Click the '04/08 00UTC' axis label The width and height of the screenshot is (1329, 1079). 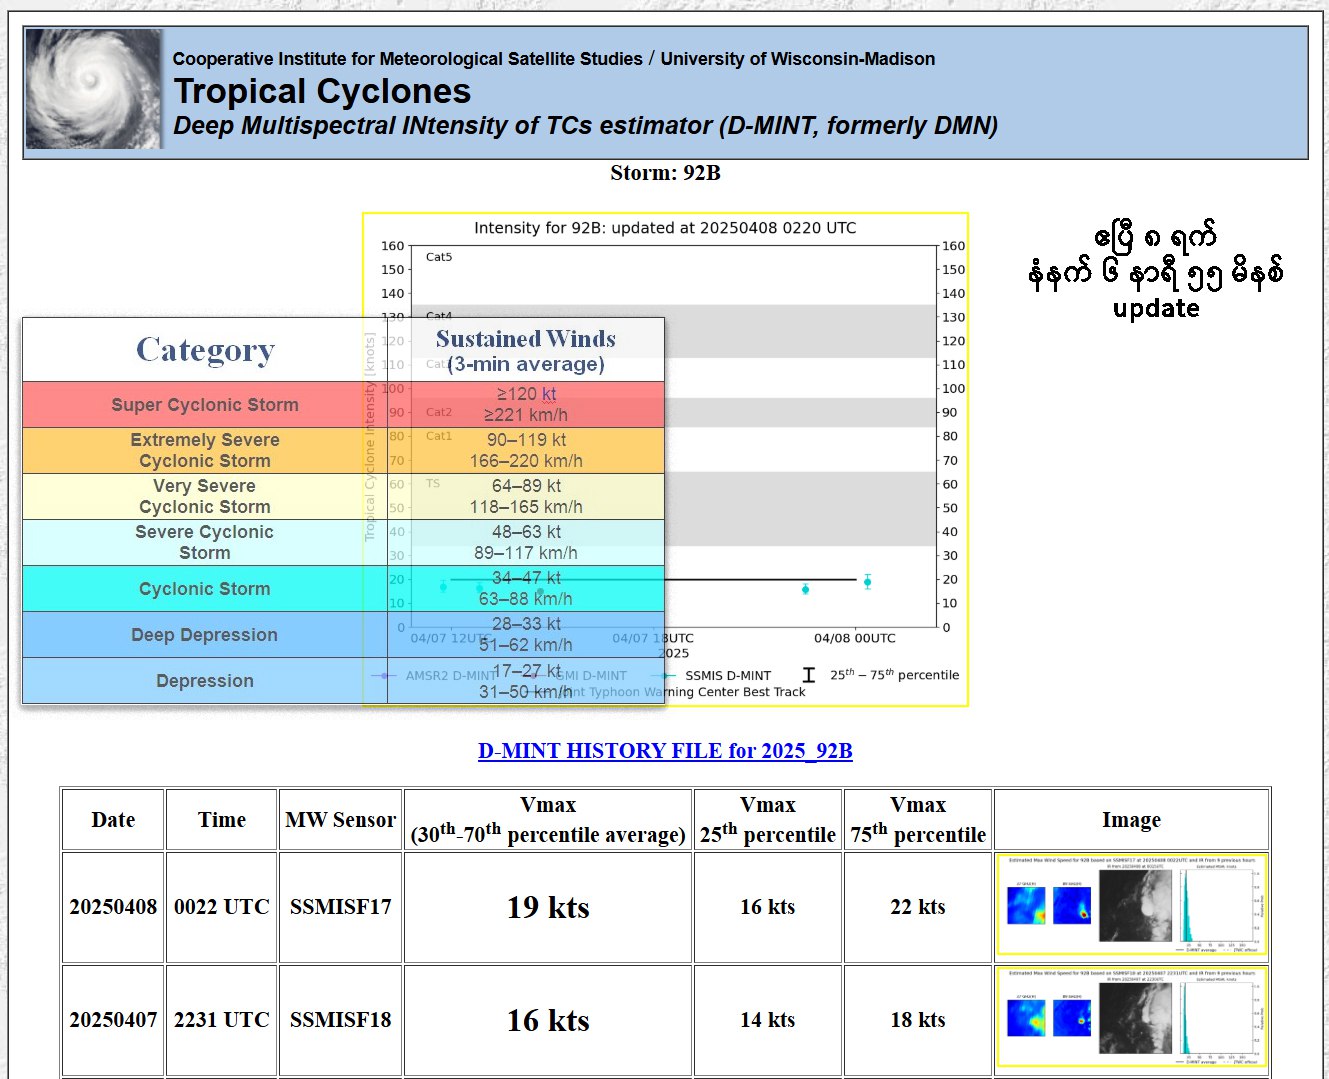point(855,638)
